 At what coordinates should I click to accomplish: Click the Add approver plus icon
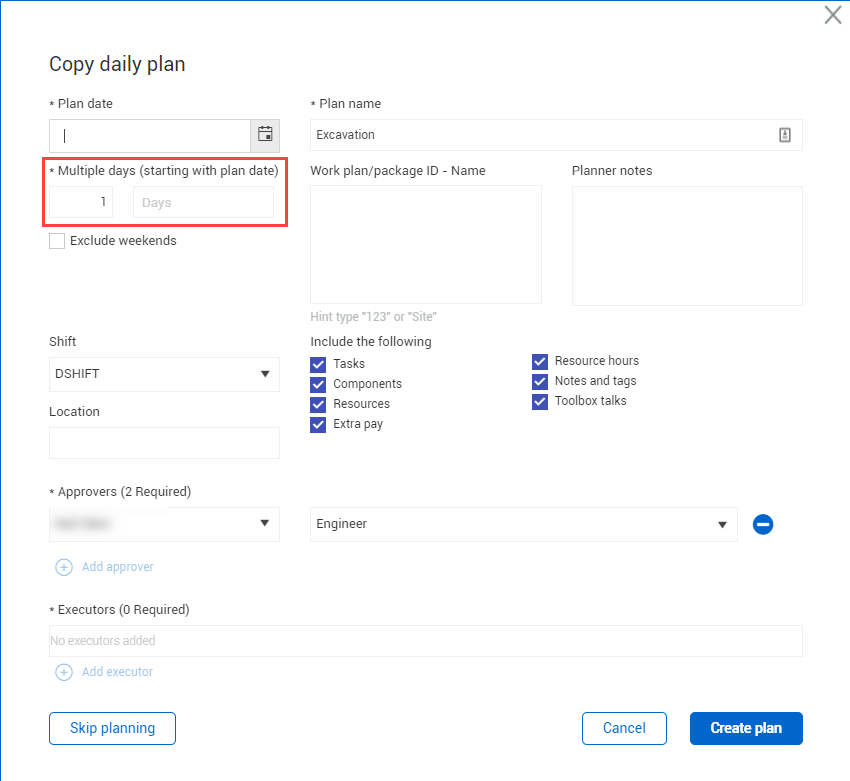(x=64, y=567)
